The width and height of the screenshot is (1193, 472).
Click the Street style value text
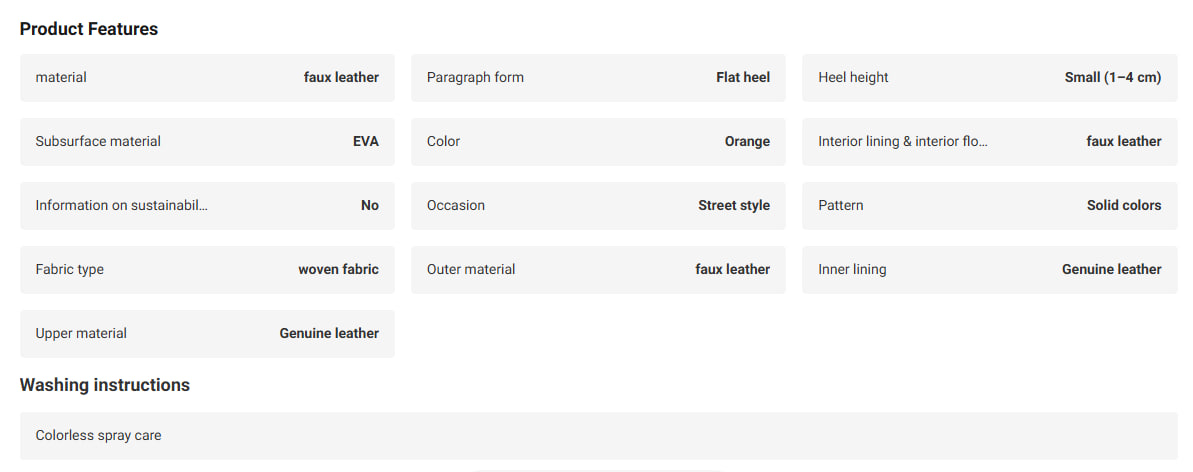pyautogui.click(x=734, y=206)
